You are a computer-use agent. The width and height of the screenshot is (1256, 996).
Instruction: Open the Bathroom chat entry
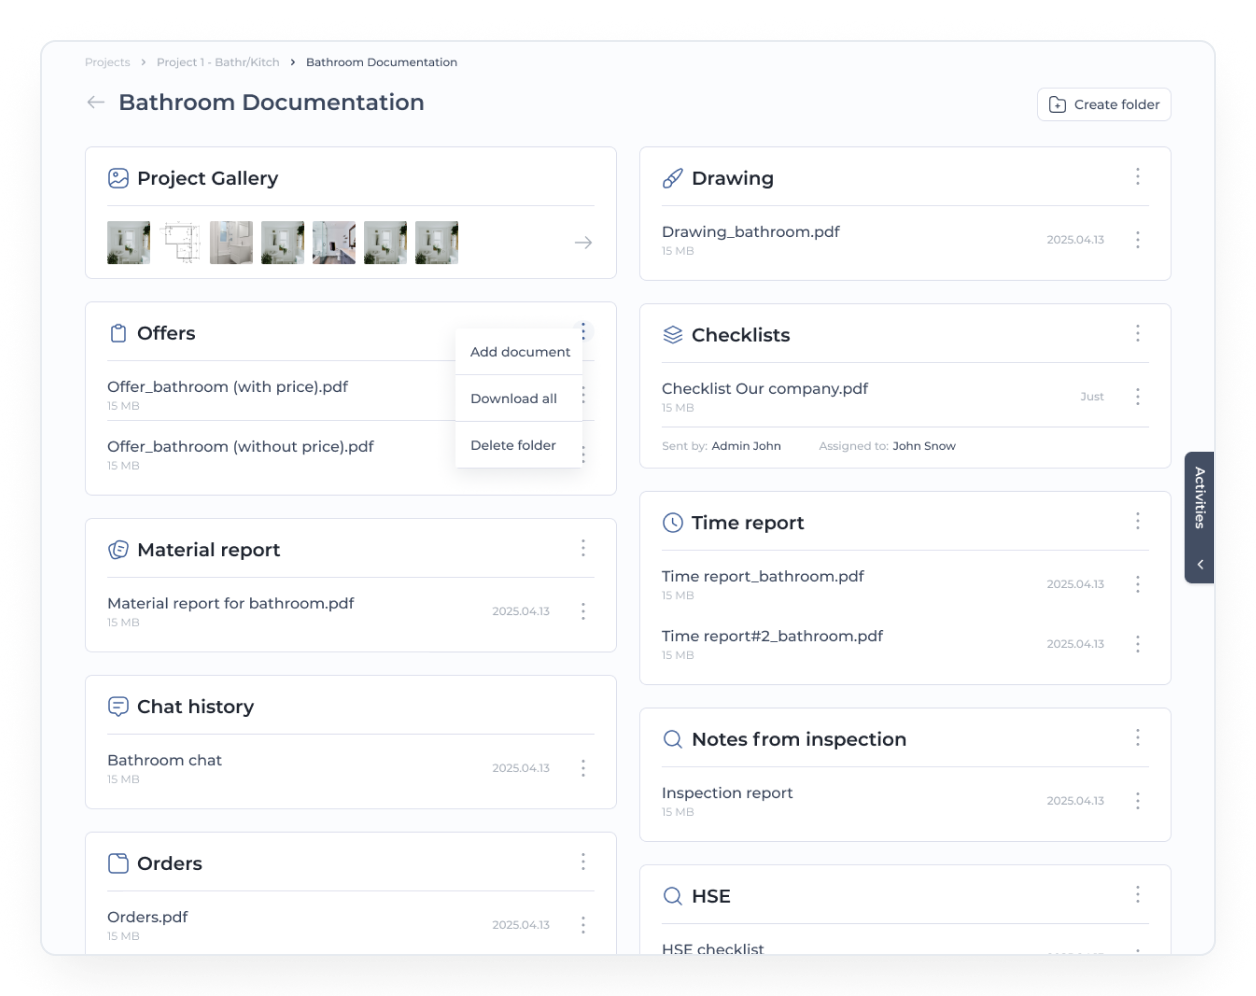click(x=164, y=760)
